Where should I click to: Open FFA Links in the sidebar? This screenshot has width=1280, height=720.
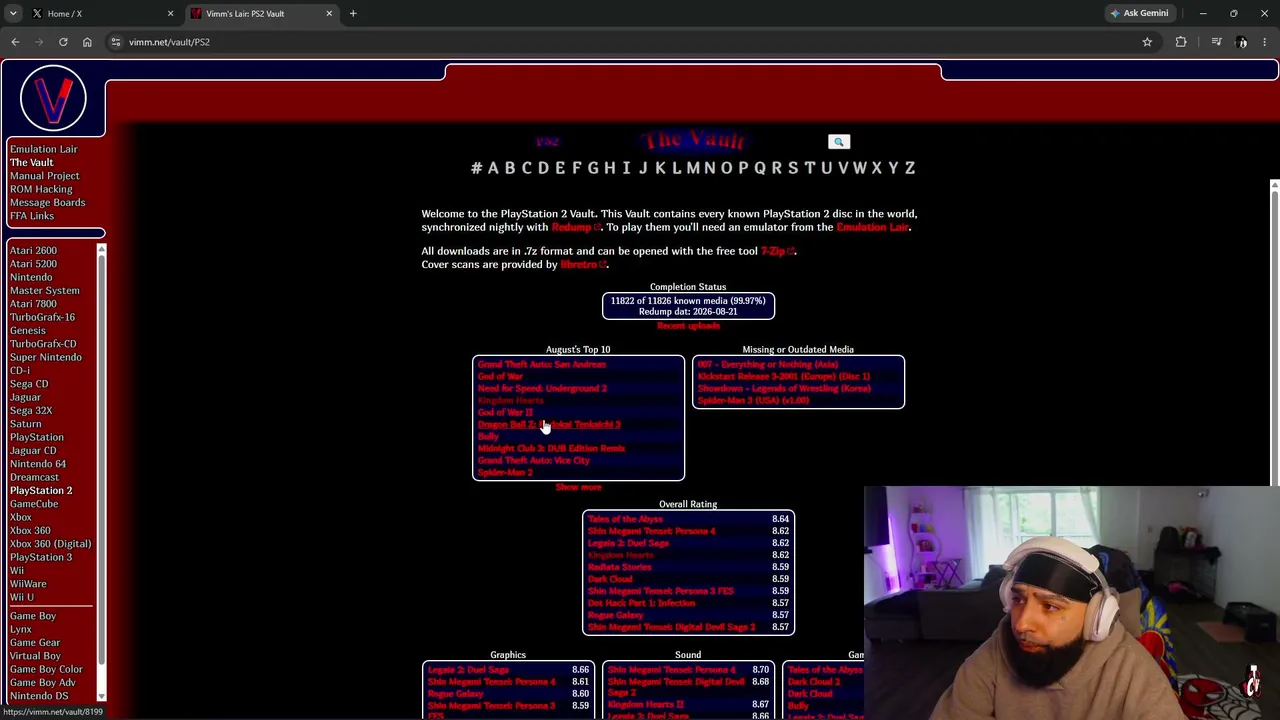32,216
